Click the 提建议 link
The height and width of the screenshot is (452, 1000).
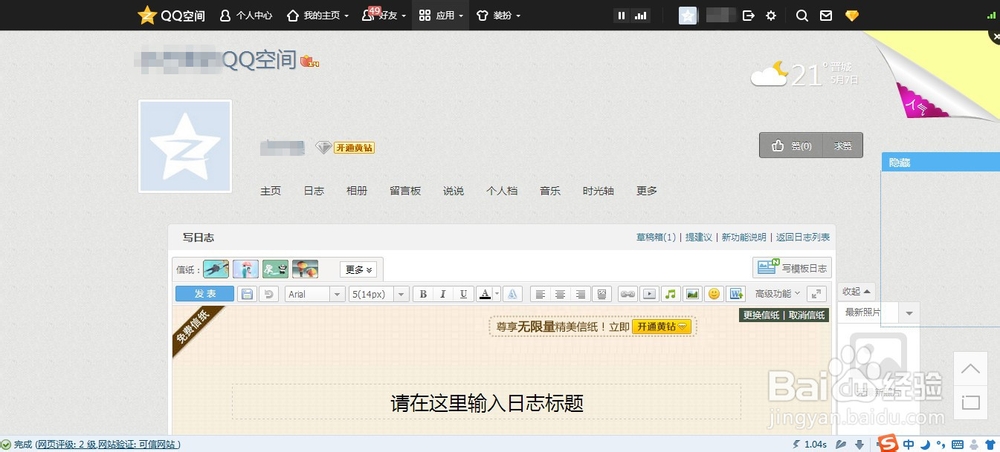pyautogui.click(x=698, y=237)
